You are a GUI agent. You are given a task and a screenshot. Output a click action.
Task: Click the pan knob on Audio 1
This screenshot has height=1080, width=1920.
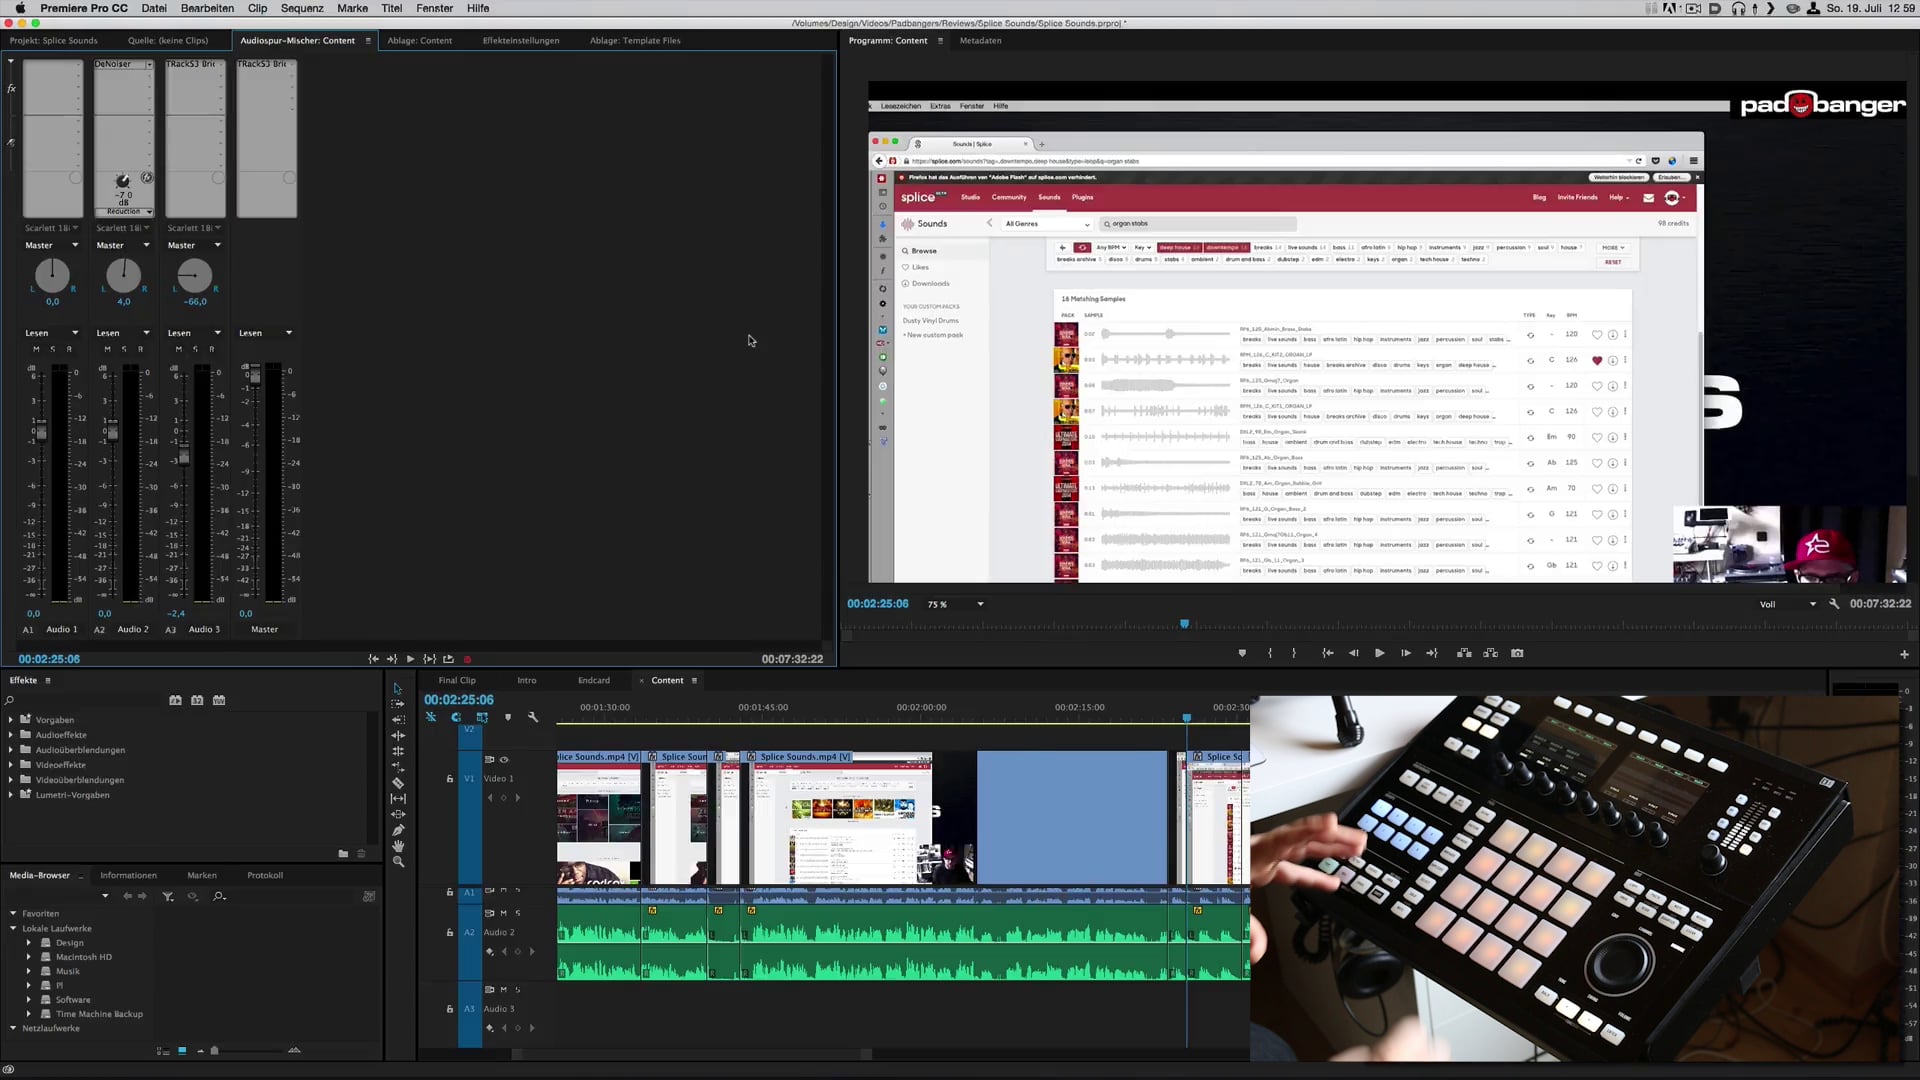(51, 278)
